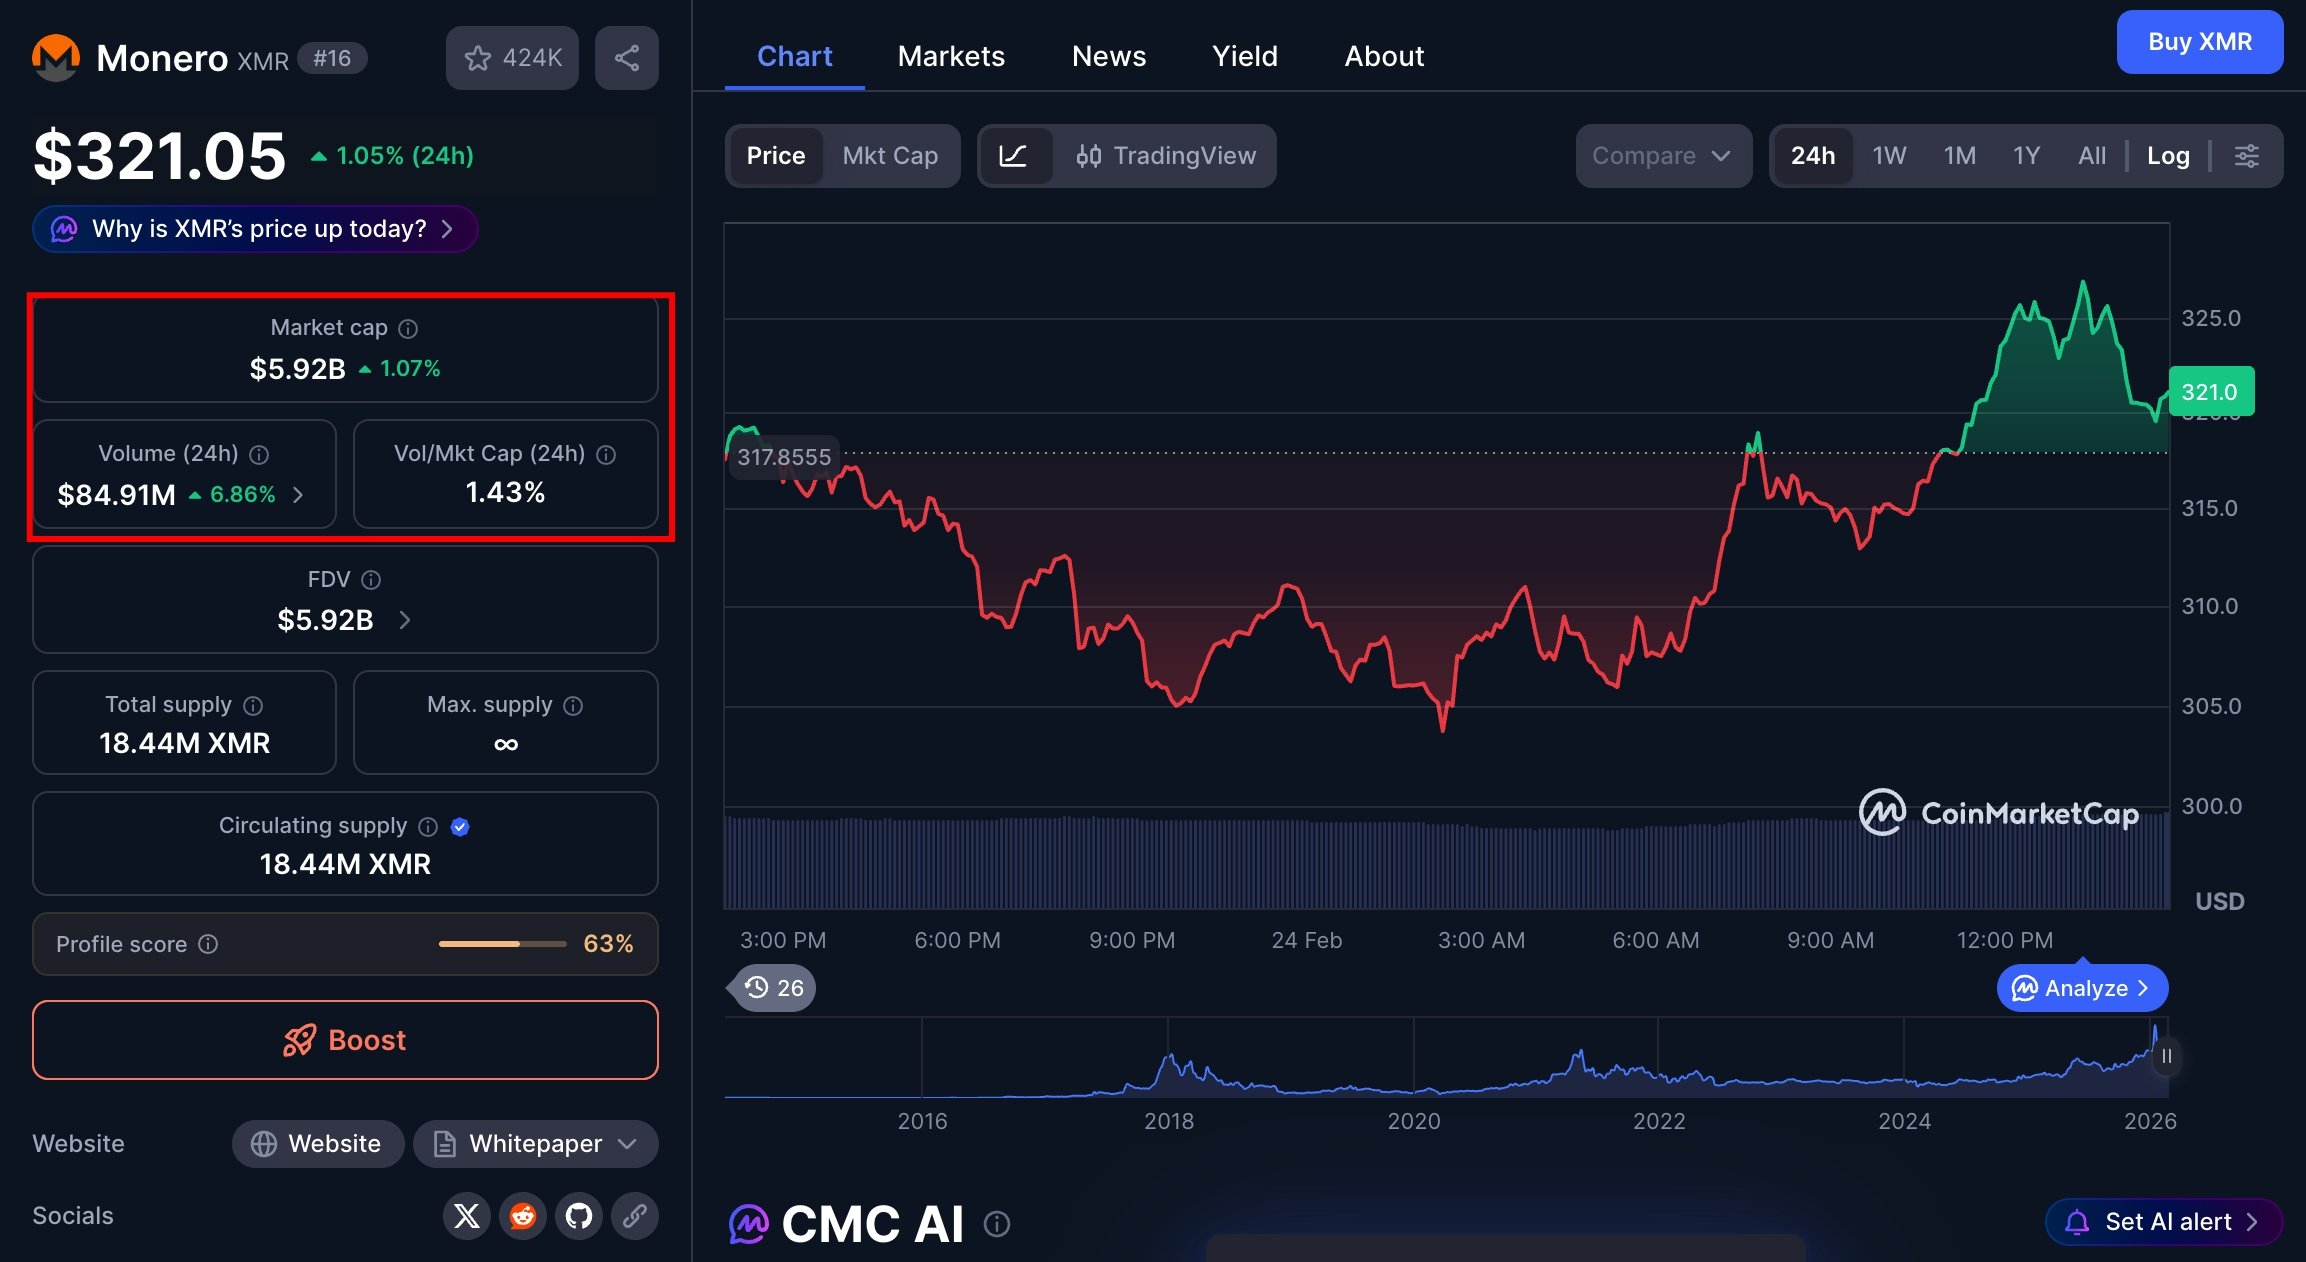Open the GitHub social link

coord(579,1216)
